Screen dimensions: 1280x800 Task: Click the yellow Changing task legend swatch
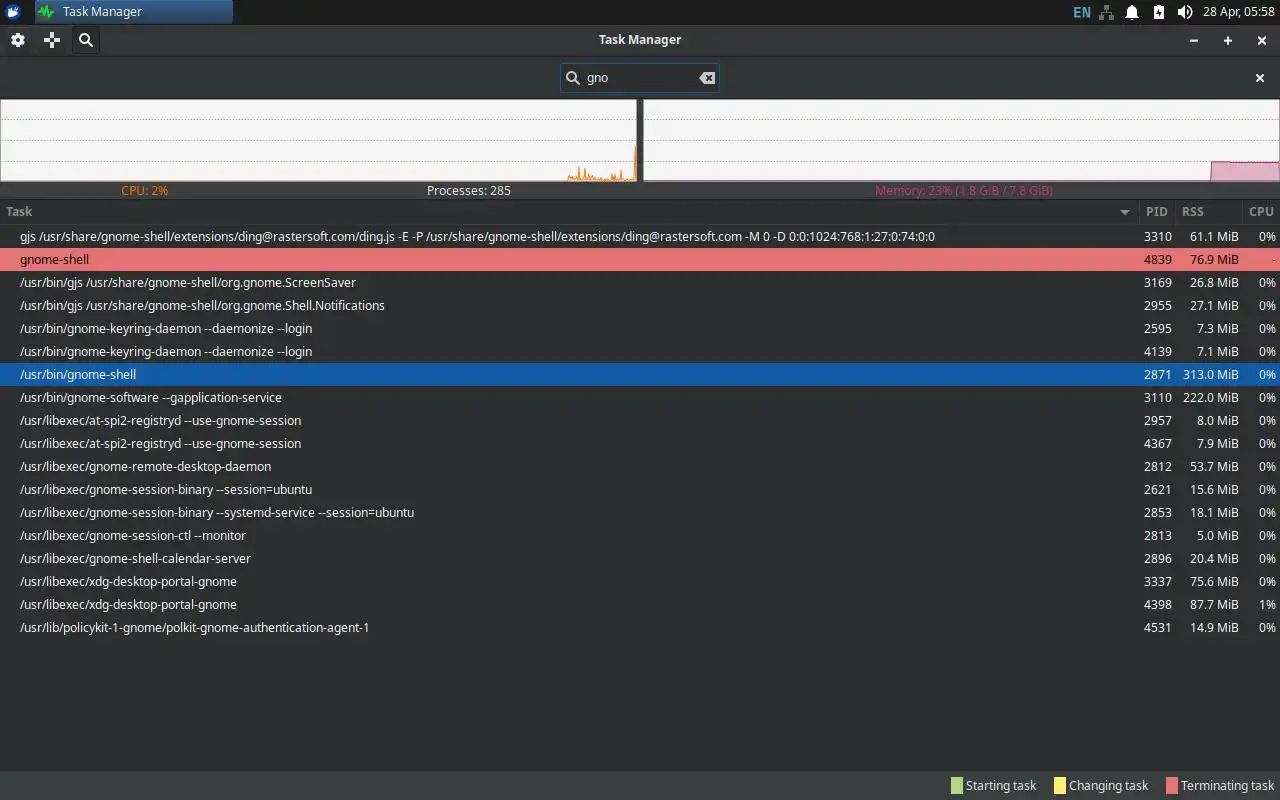1060,786
